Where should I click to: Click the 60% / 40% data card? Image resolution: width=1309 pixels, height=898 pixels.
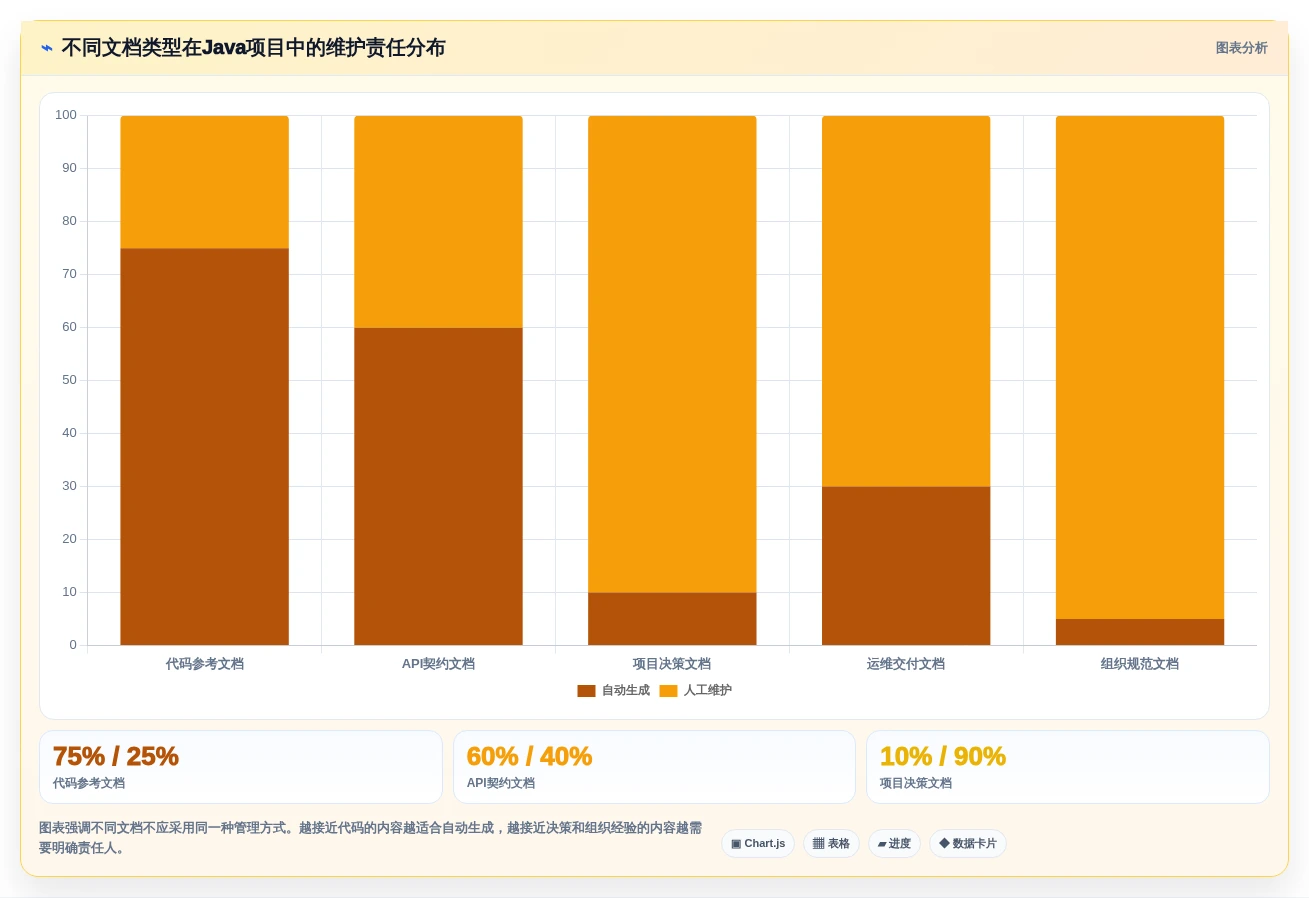click(x=654, y=767)
